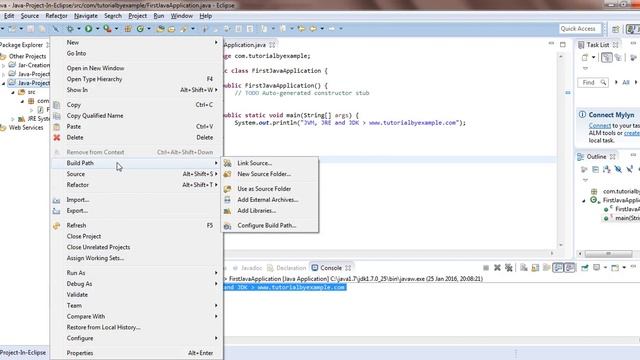The height and width of the screenshot is (360, 640).
Task: Select main(String) method in Outline
Action: (627, 218)
